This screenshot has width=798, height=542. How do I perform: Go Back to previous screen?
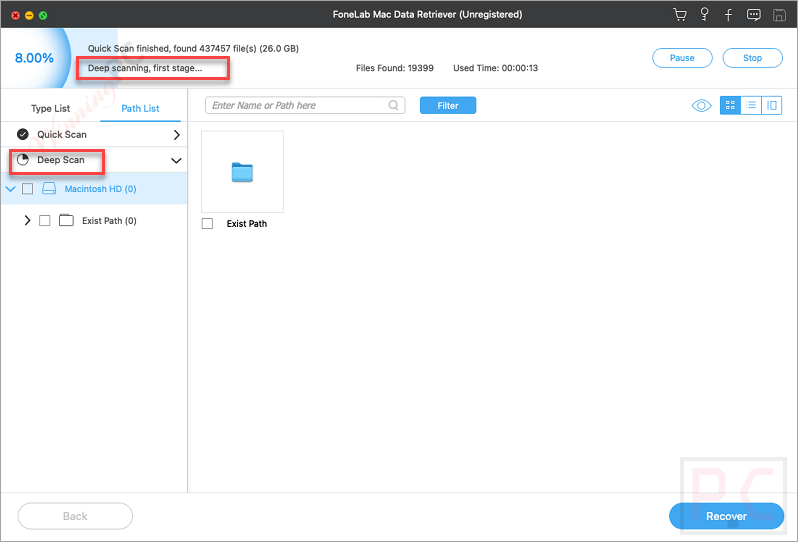75,516
